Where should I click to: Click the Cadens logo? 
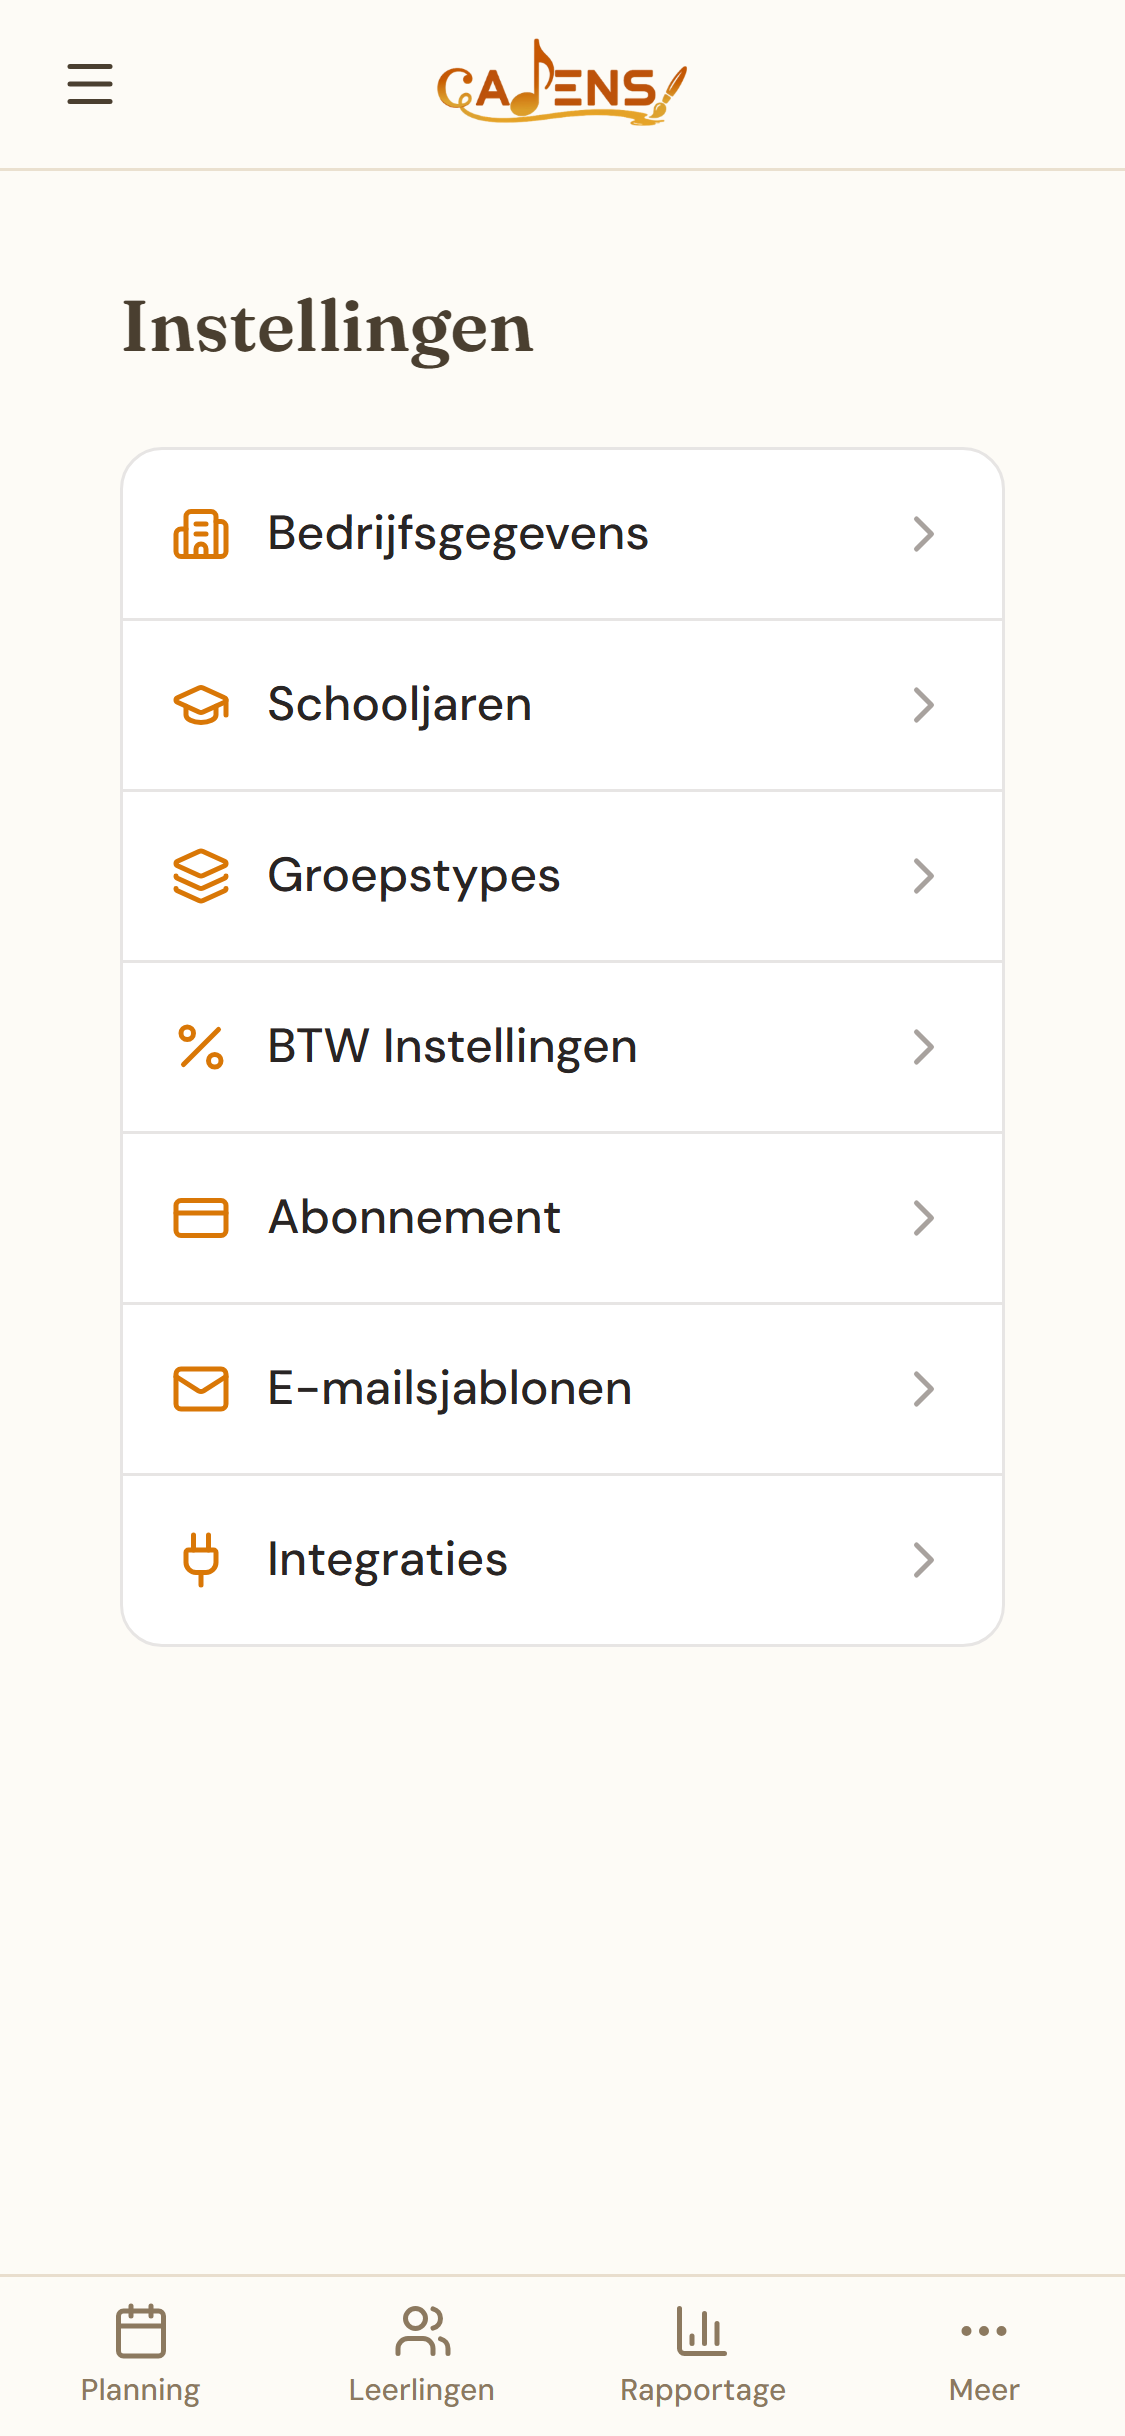562,83
